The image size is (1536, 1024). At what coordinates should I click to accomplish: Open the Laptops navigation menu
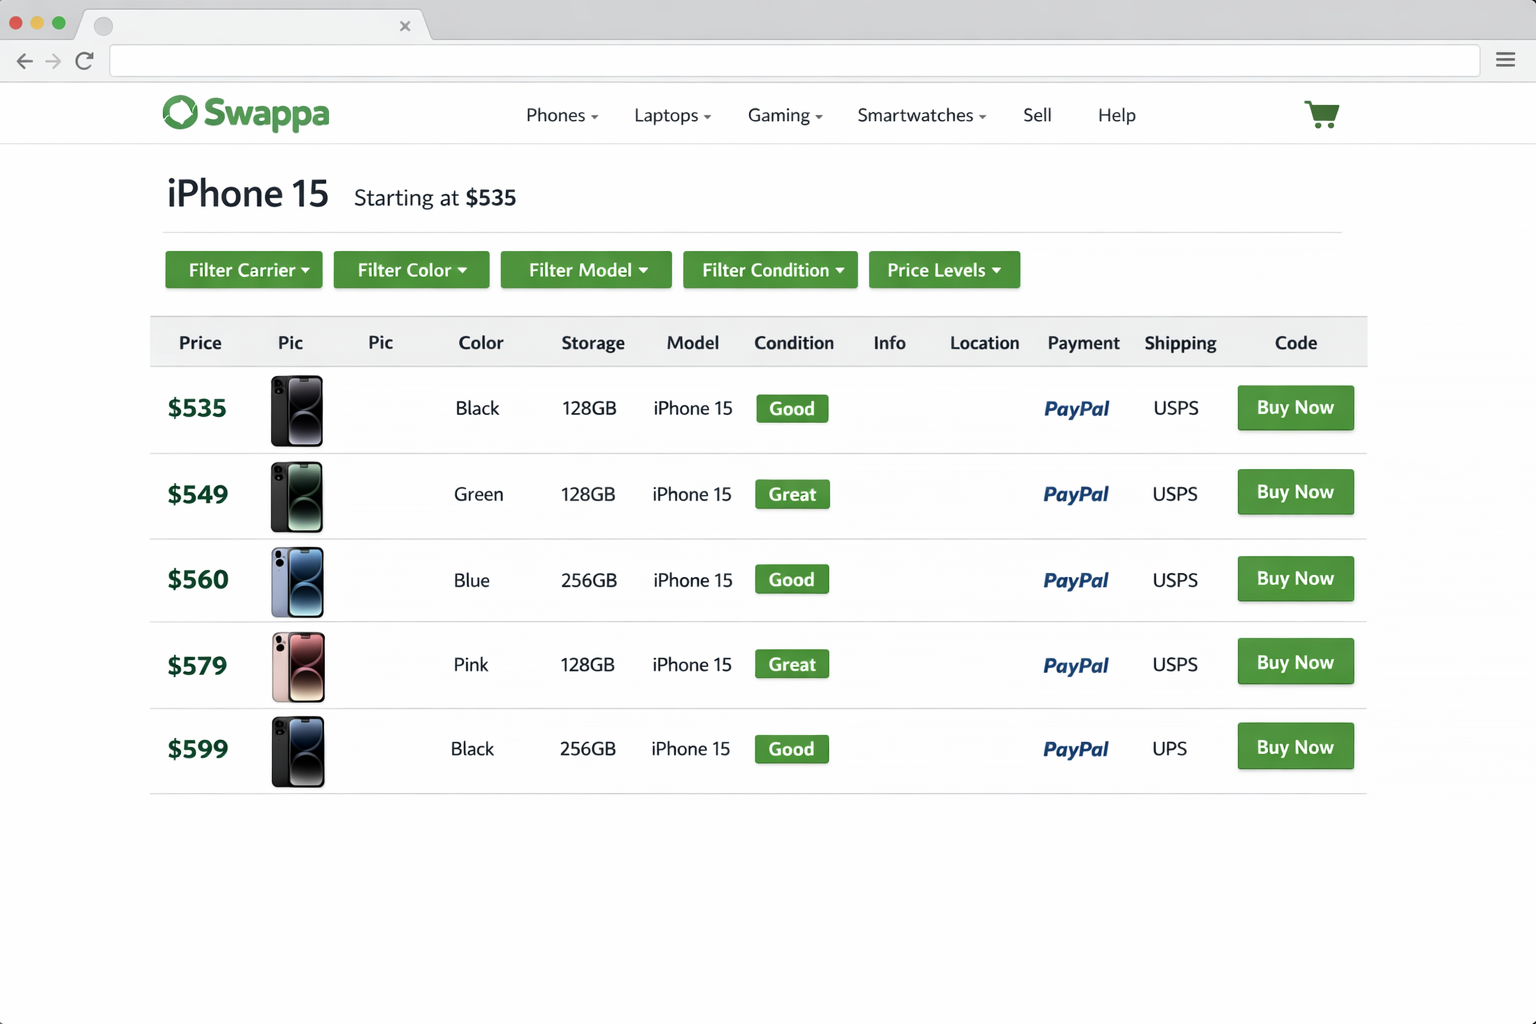point(672,115)
